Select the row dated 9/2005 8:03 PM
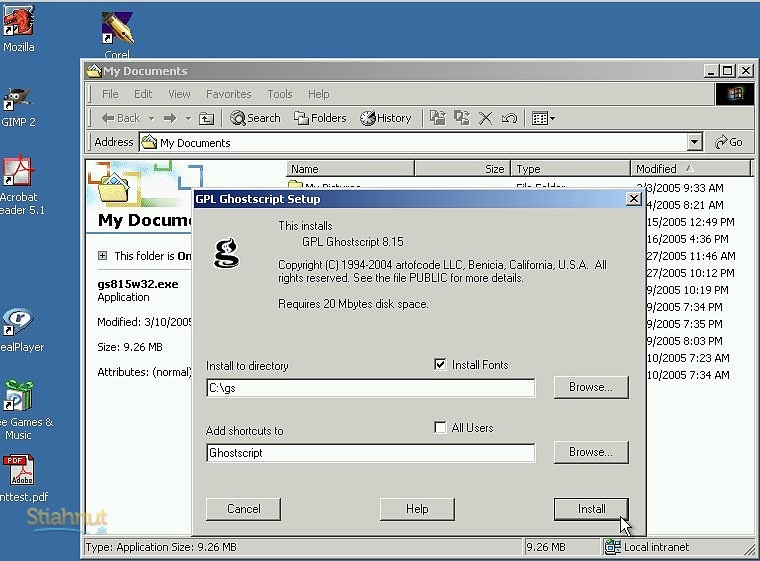This screenshot has width=760, height=561. click(685, 341)
